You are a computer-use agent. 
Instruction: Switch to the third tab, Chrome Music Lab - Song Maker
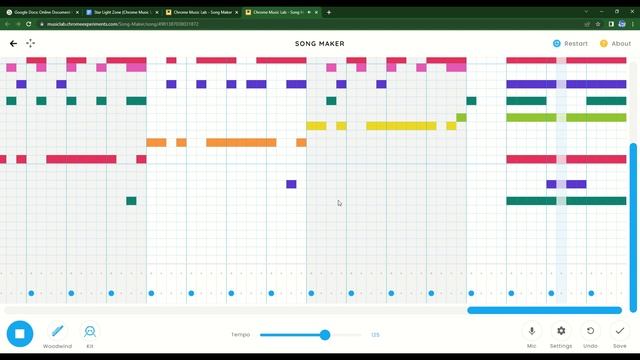coord(202,12)
